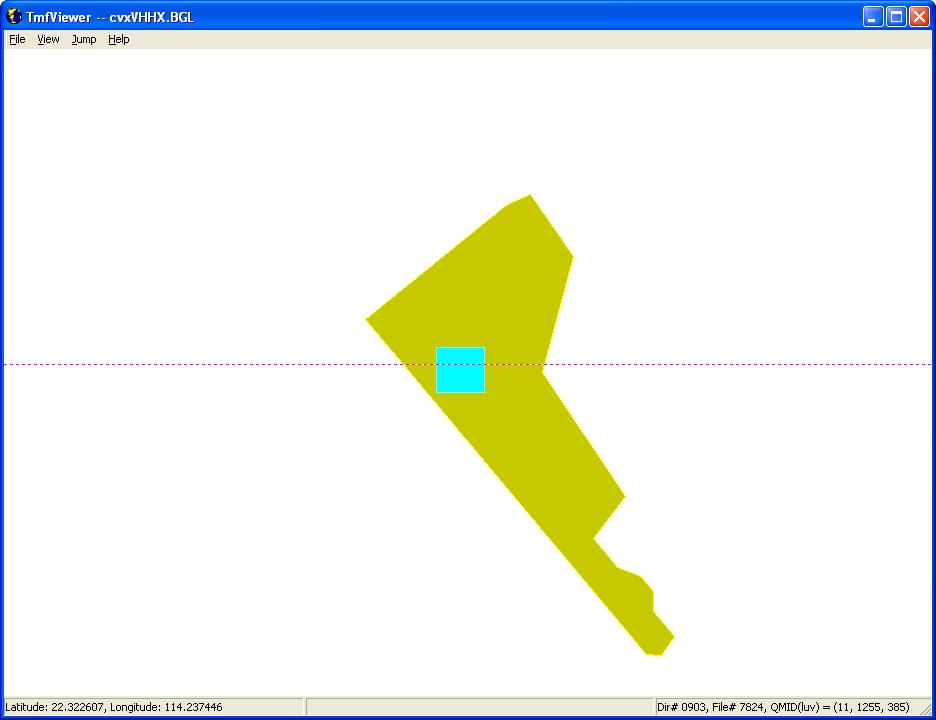936x720 pixels.
Task: Select the cyan square in the map
Action: [x=460, y=370]
